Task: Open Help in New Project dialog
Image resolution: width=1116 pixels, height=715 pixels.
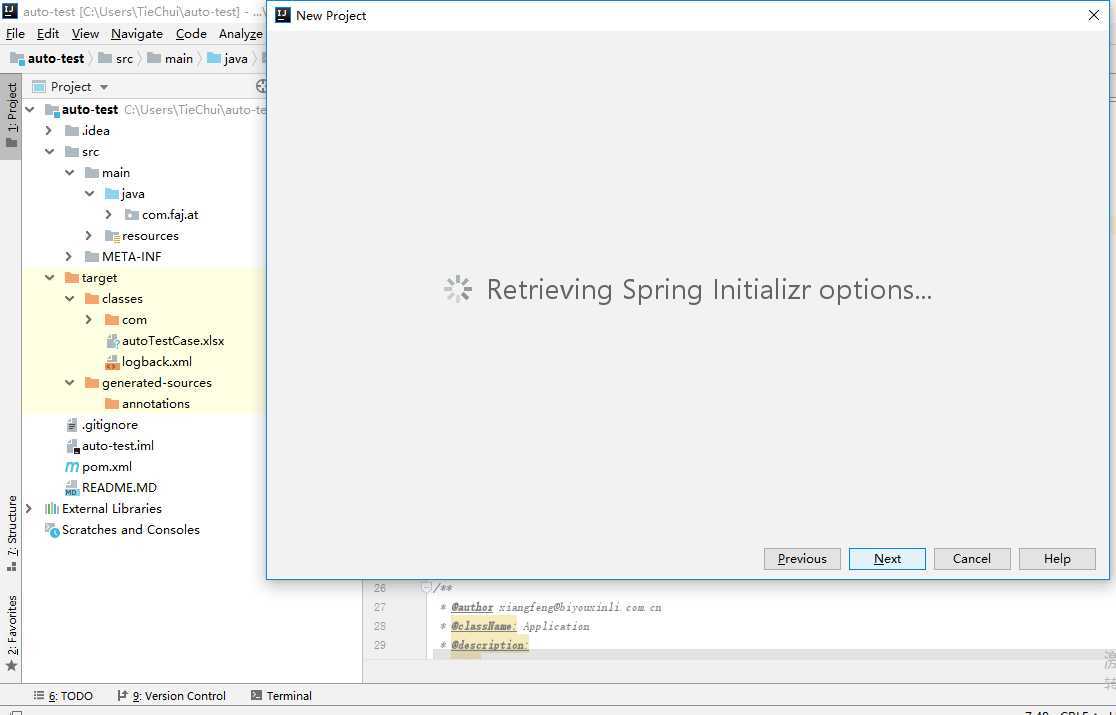Action: tap(1057, 559)
